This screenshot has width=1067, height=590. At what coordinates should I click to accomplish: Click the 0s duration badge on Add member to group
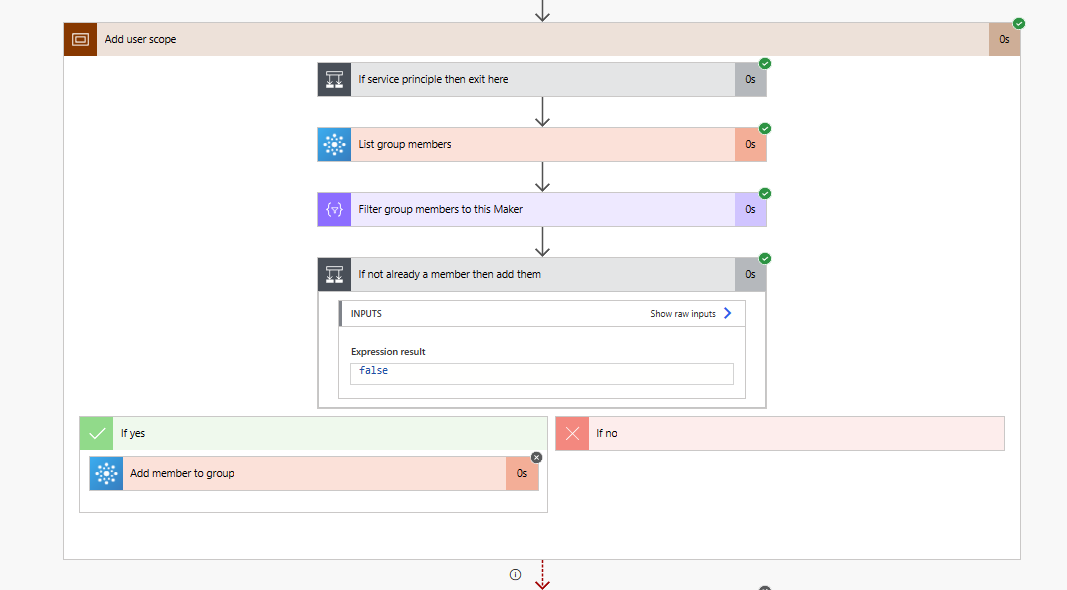(x=521, y=473)
